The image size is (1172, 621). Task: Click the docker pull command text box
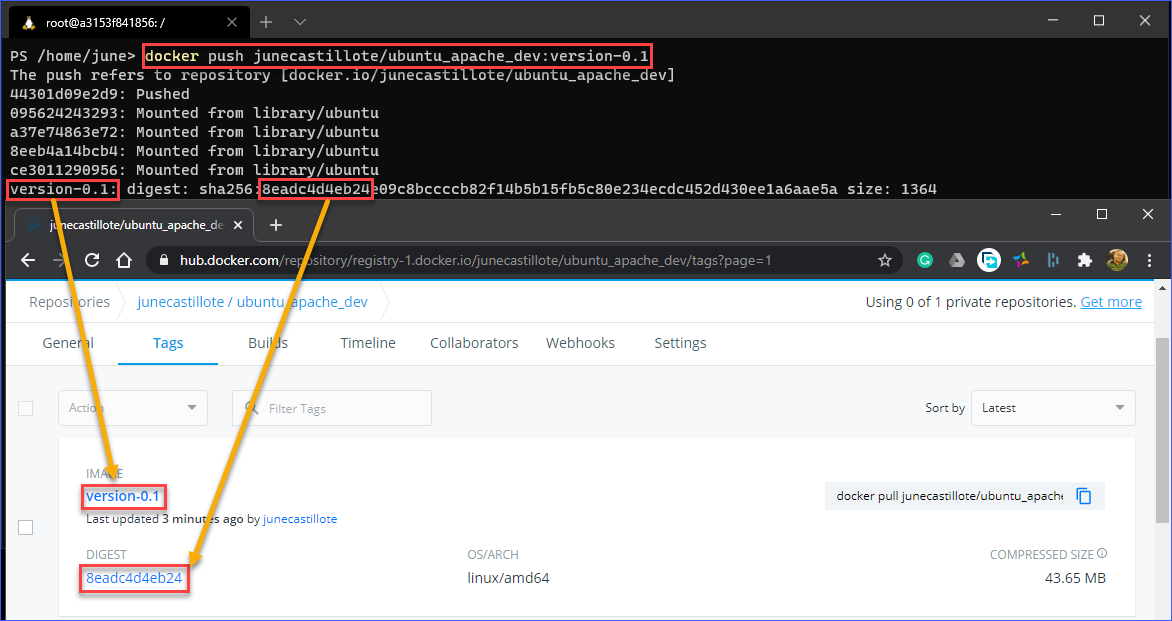click(x=949, y=496)
